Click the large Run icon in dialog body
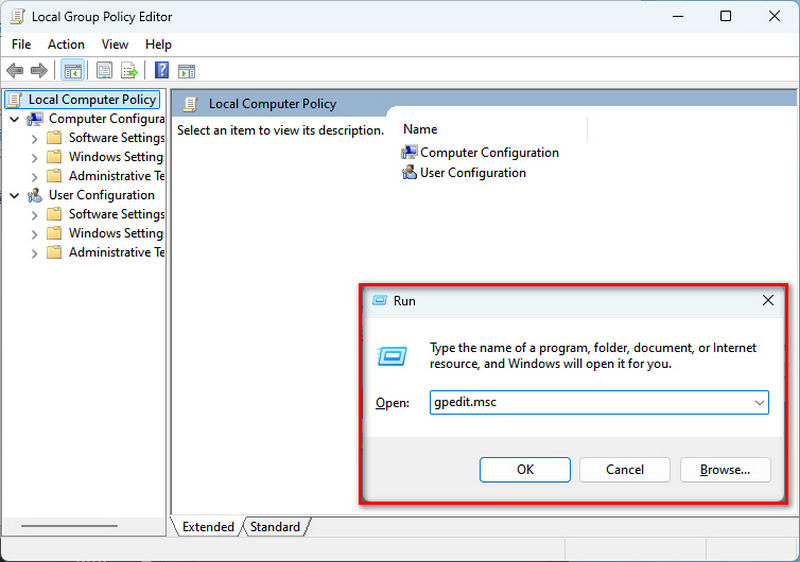This screenshot has height=562, width=800. 392,355
